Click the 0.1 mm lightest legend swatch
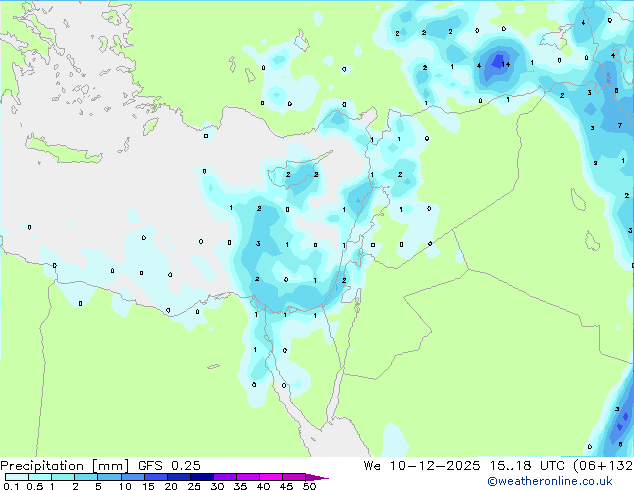The width and height of the screenshot is (634, 490). [x=17, y=477]
